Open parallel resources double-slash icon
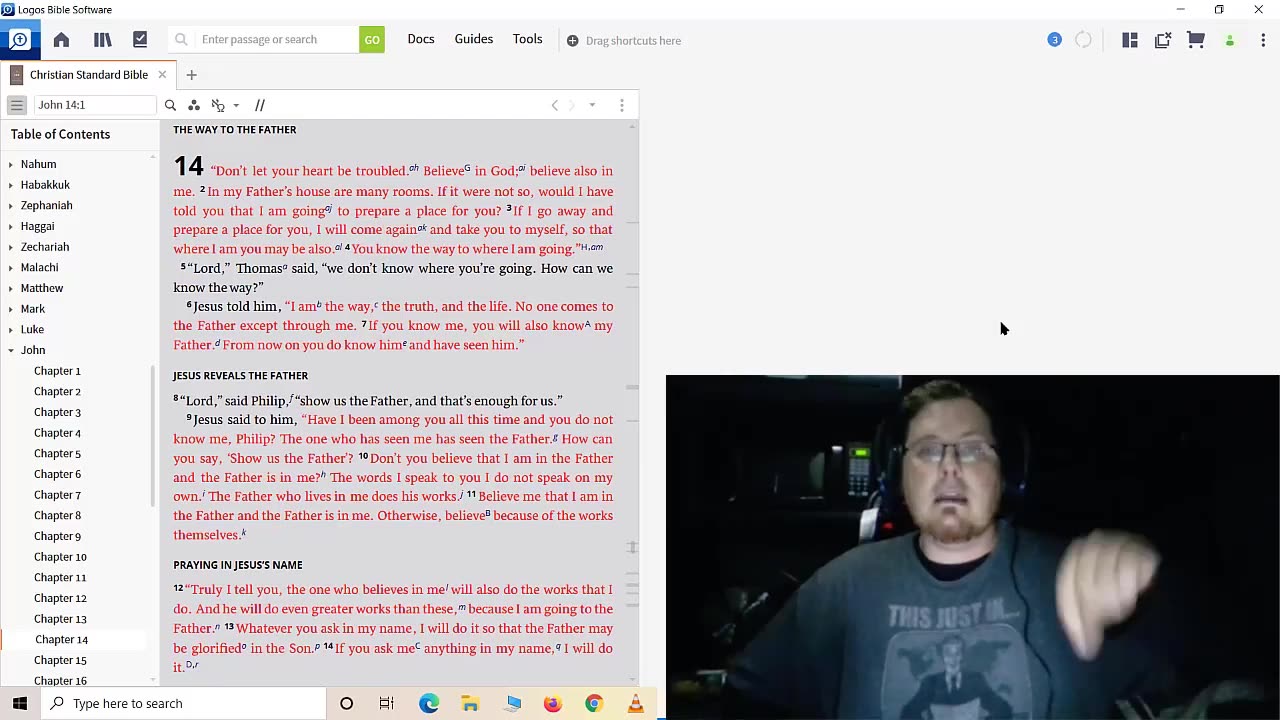Viewport: 1280px width, 720px height. click(259, 105)
